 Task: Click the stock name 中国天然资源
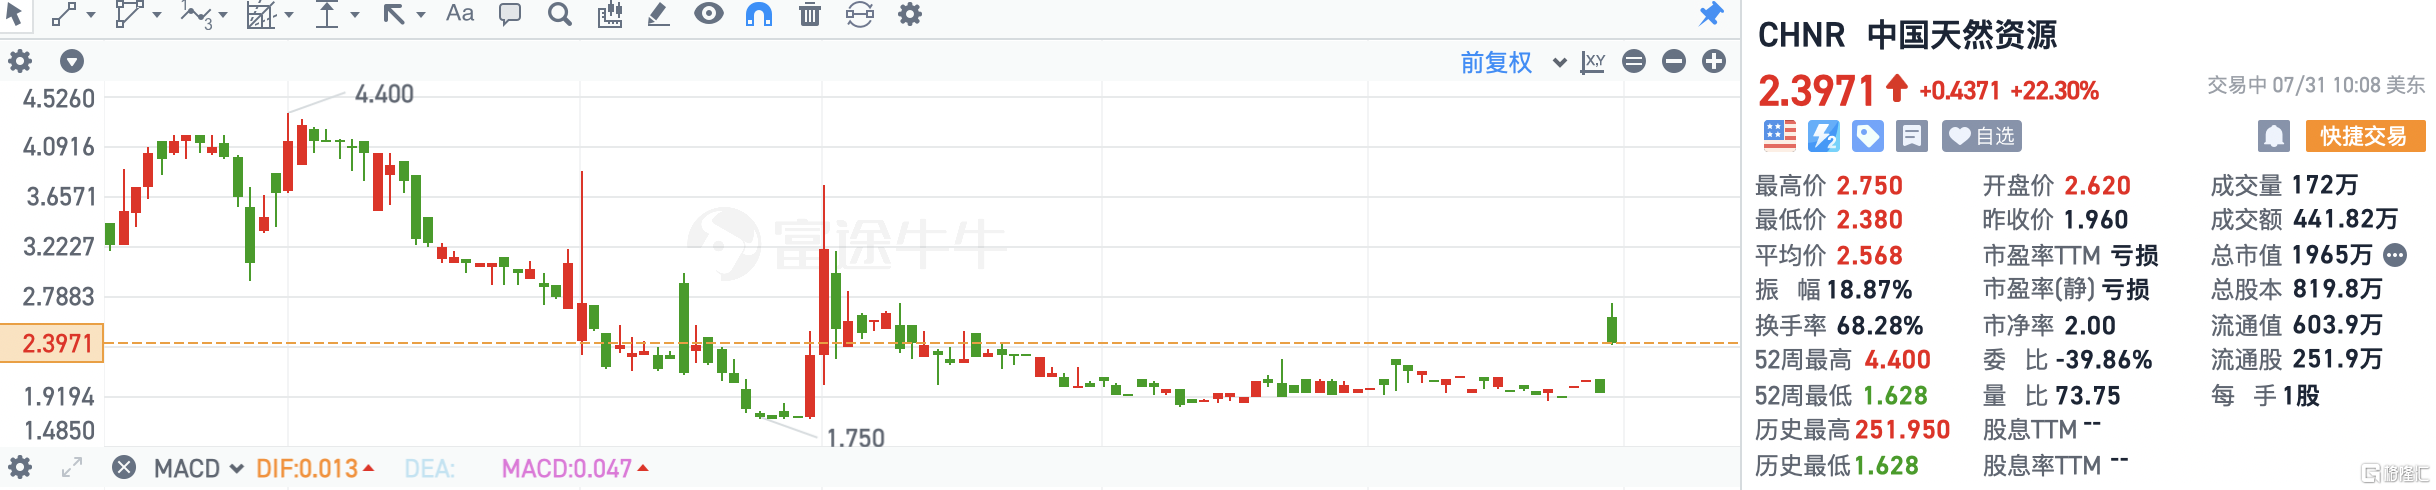(1962, 35)
